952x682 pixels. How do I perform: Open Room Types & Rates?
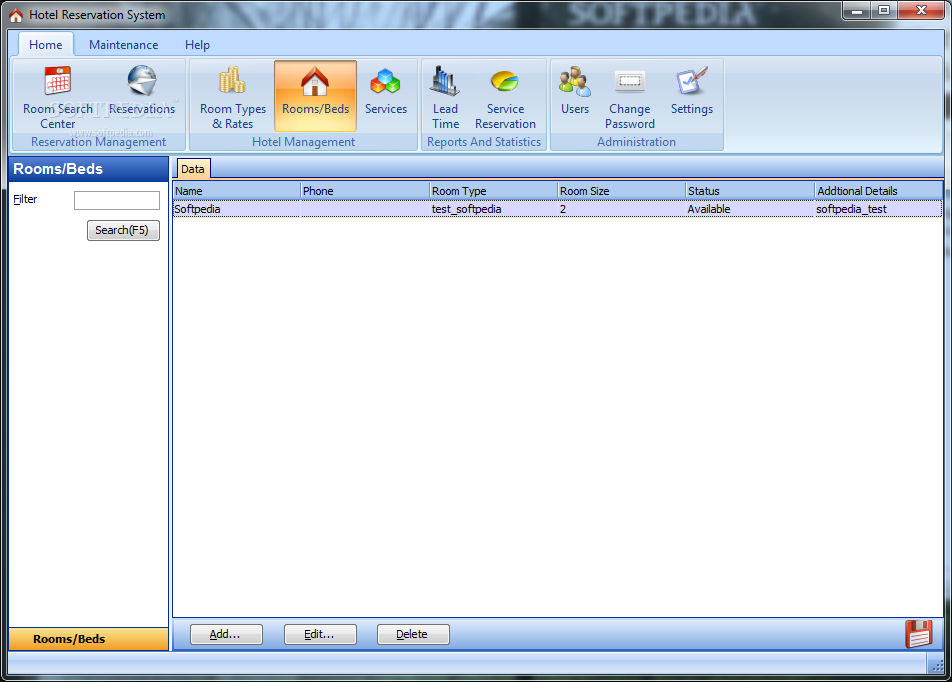233,97
